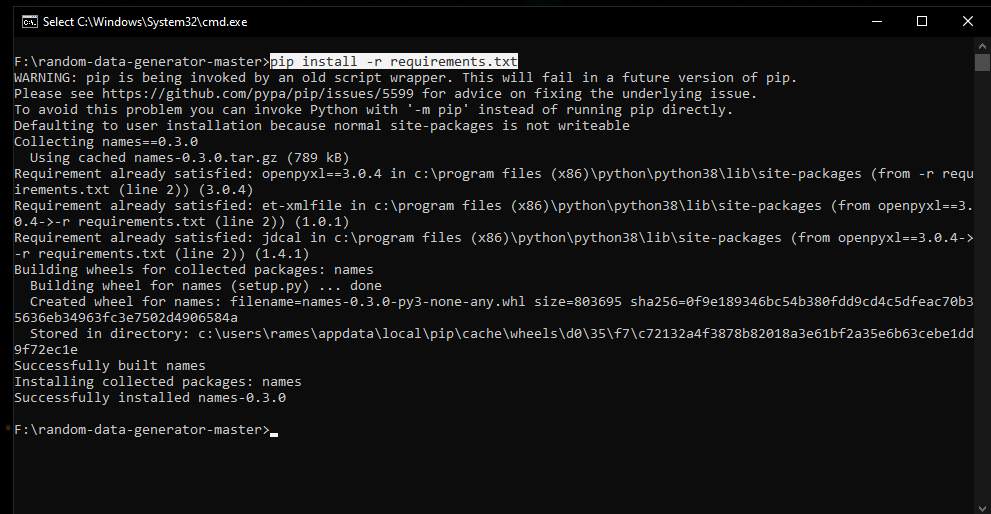Minimize the Command Prompt window
Viewport: 991px width, 514px height.
(x=877, y=21)
